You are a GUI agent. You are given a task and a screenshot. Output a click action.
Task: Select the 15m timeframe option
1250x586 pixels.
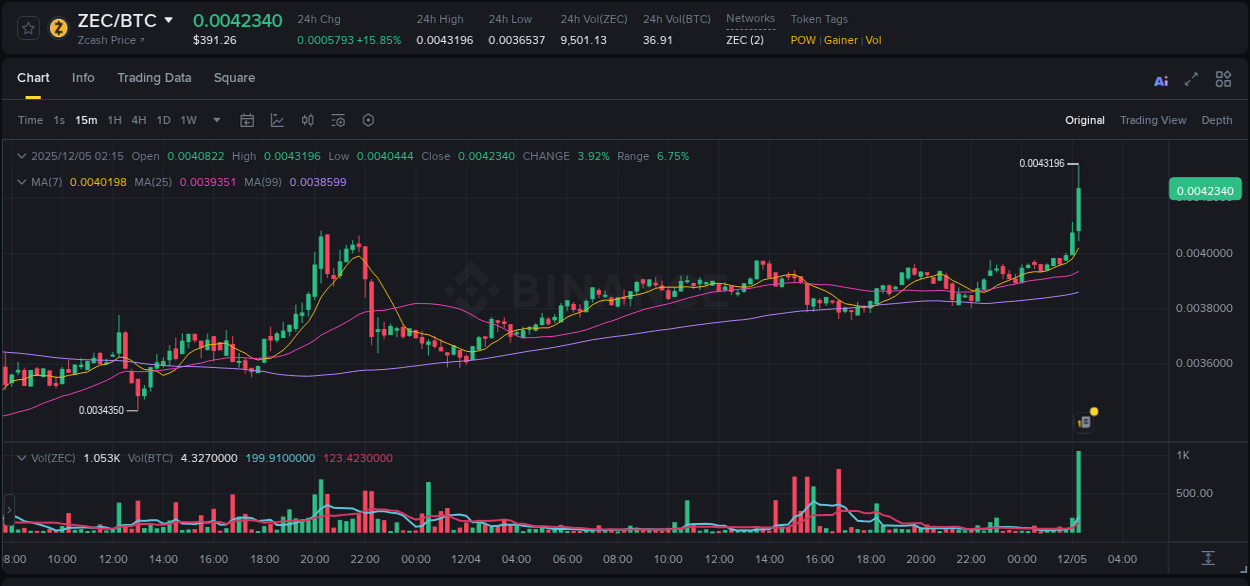click(x=85, y=120)
